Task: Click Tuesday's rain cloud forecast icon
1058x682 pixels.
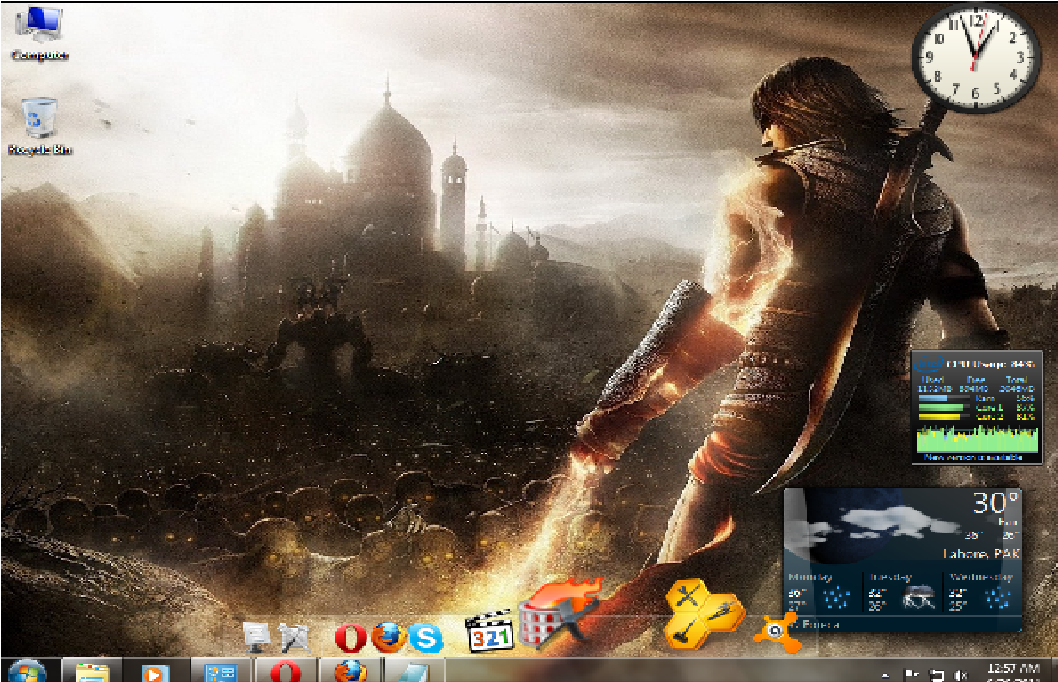Action: tap(918, 597)
